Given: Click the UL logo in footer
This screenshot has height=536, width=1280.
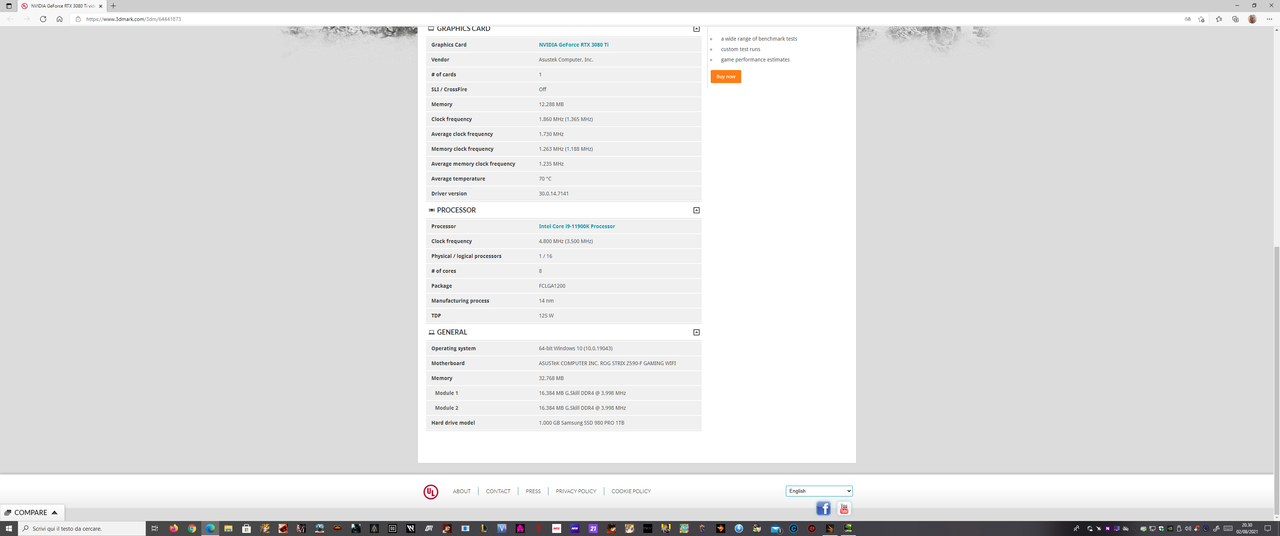Looking at the screenshot, I should click(x=430, y=491).
